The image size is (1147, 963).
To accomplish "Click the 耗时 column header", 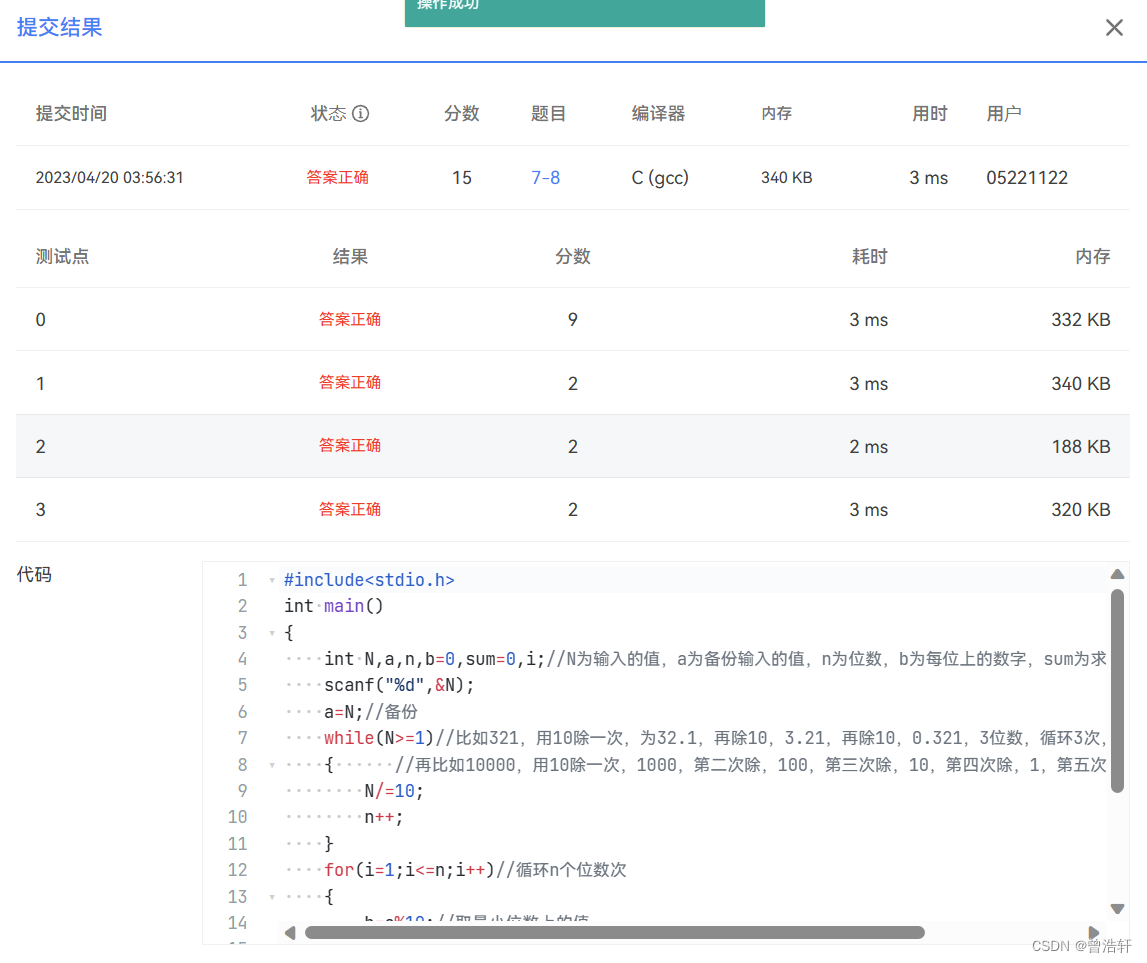I will point(869,257).
